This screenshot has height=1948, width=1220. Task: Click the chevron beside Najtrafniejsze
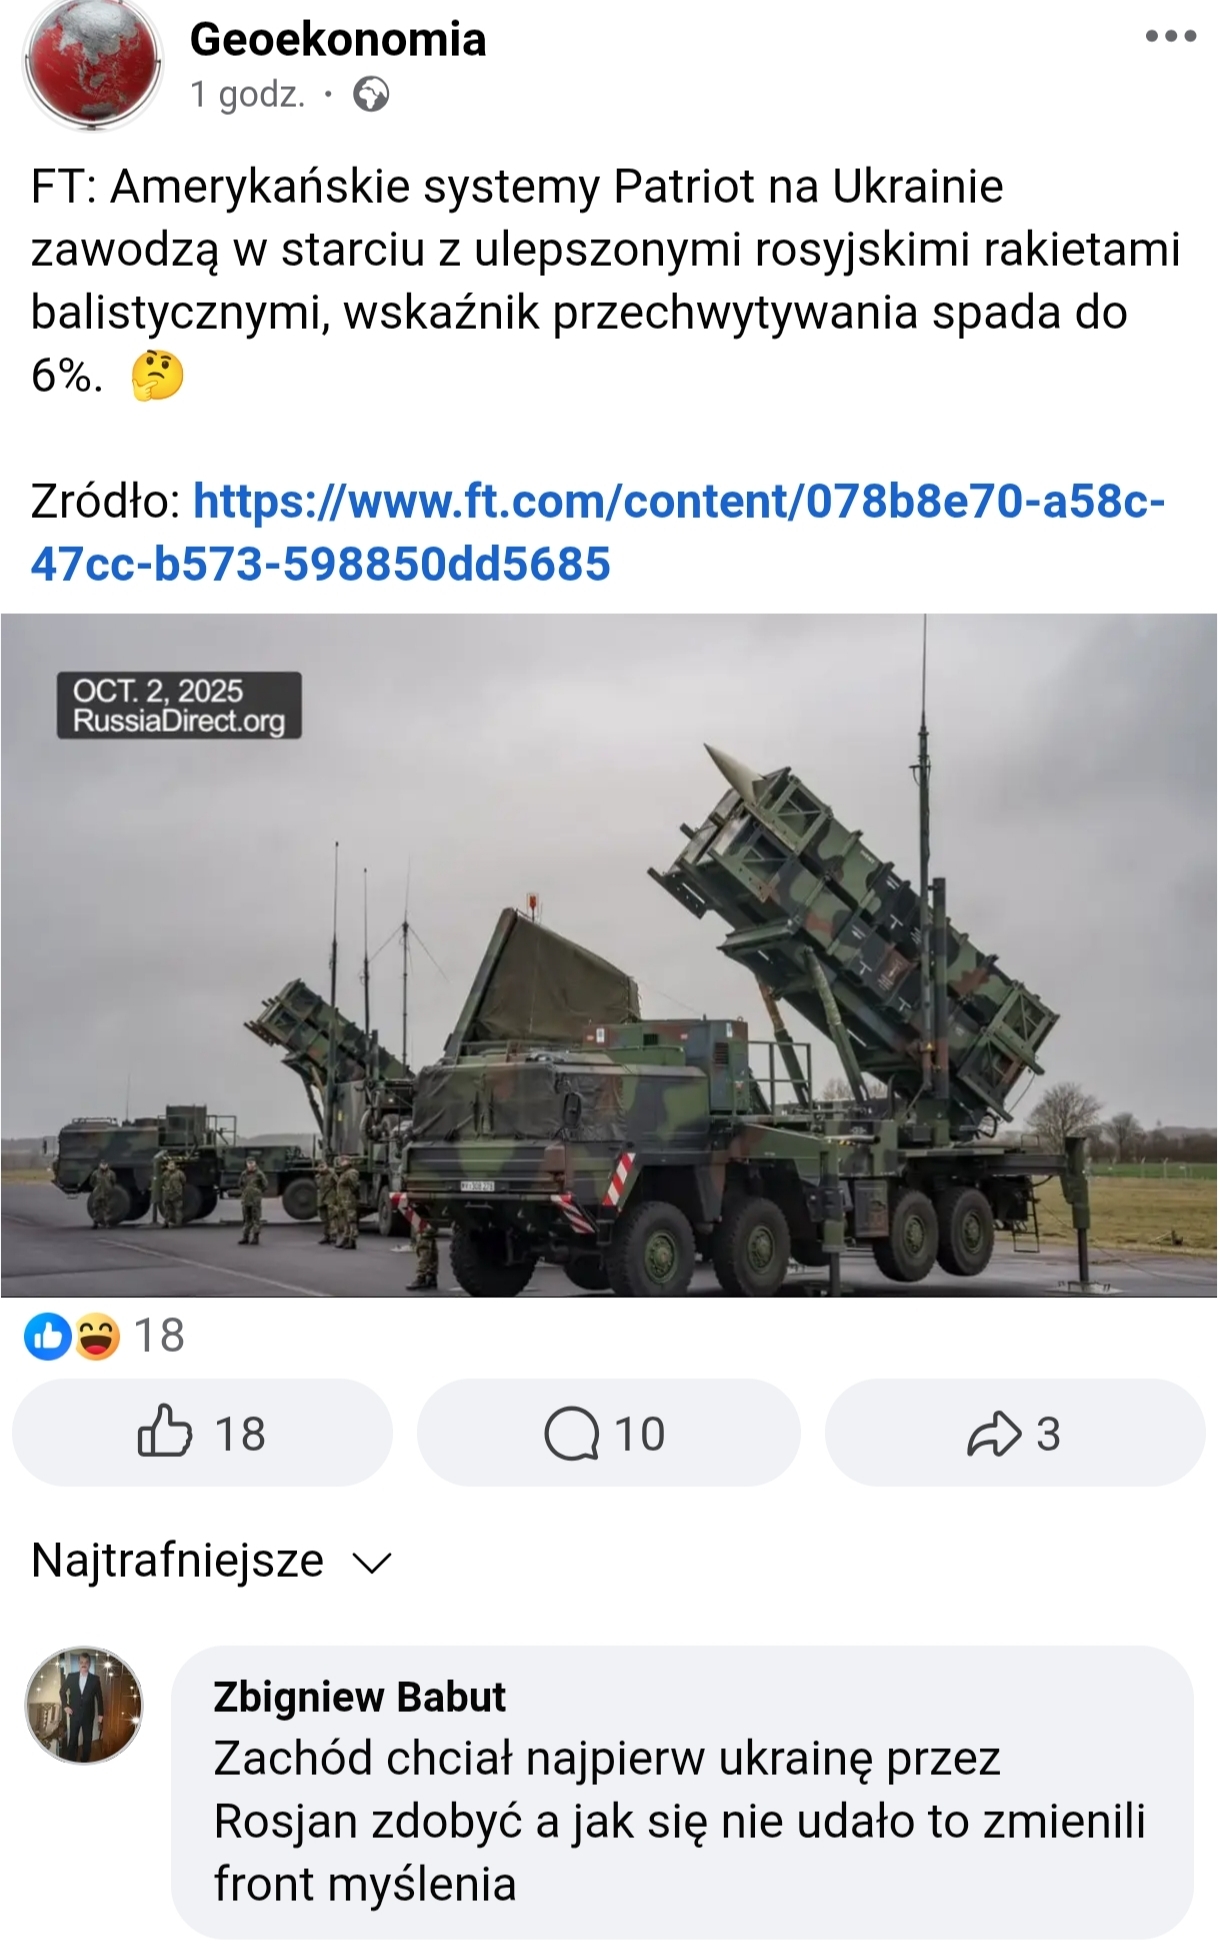(372, 1563)
